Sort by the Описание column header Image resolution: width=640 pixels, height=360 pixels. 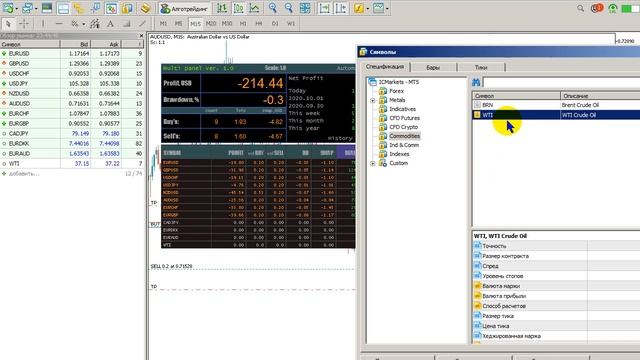pyautogui.click(x=600, y=96)
